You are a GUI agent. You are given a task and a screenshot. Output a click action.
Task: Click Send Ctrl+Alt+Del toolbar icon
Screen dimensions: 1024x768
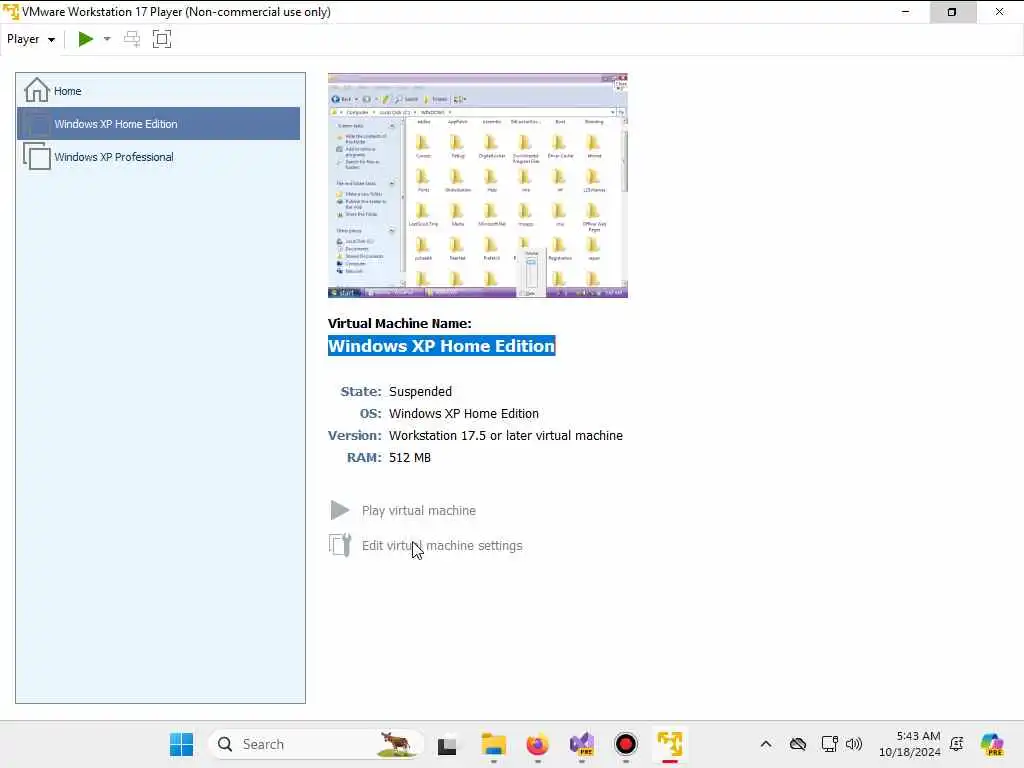(x=132, y=39)
